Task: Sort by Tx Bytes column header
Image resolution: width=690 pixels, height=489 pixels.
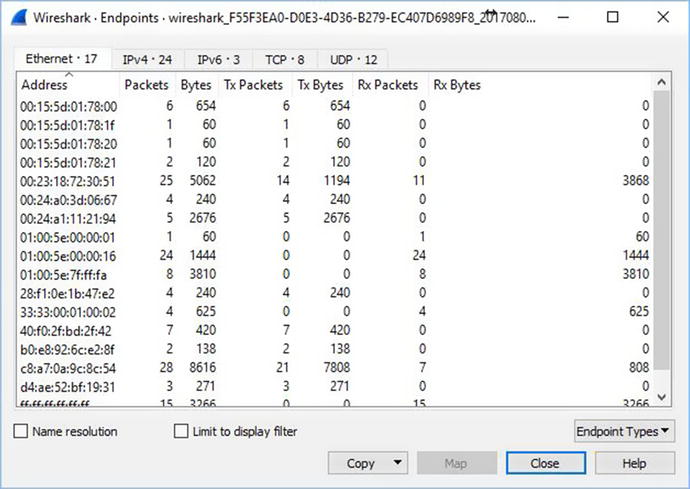Action: (x=321, y=85)
